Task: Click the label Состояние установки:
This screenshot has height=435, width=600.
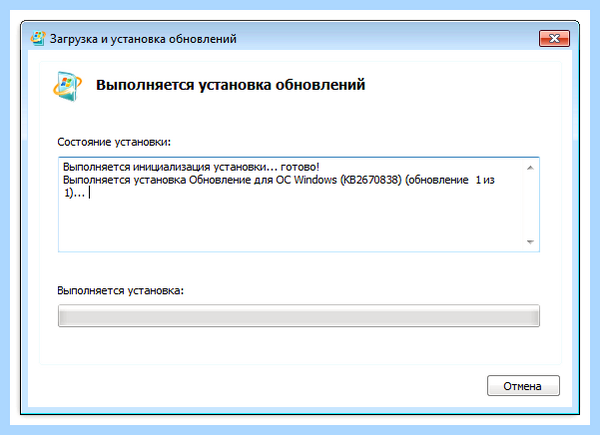Action: [114, 142]
